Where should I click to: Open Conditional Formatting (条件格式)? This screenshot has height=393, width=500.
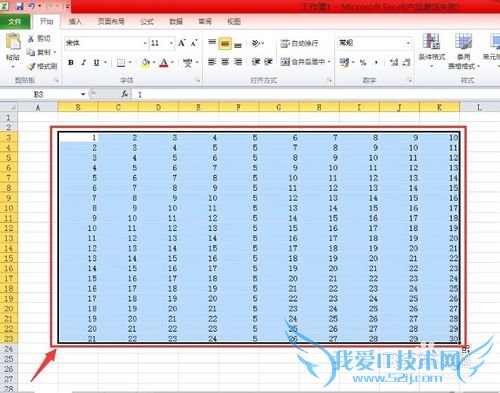point(432,50)
